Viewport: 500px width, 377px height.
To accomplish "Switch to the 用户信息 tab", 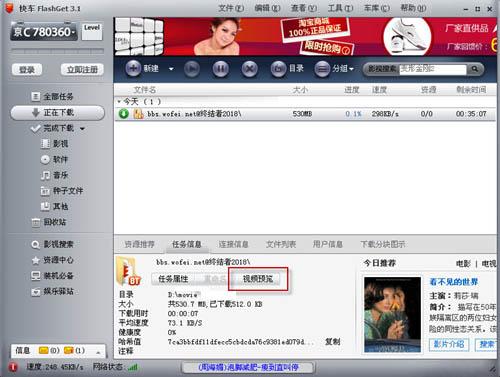I will (x=328, y=244).
